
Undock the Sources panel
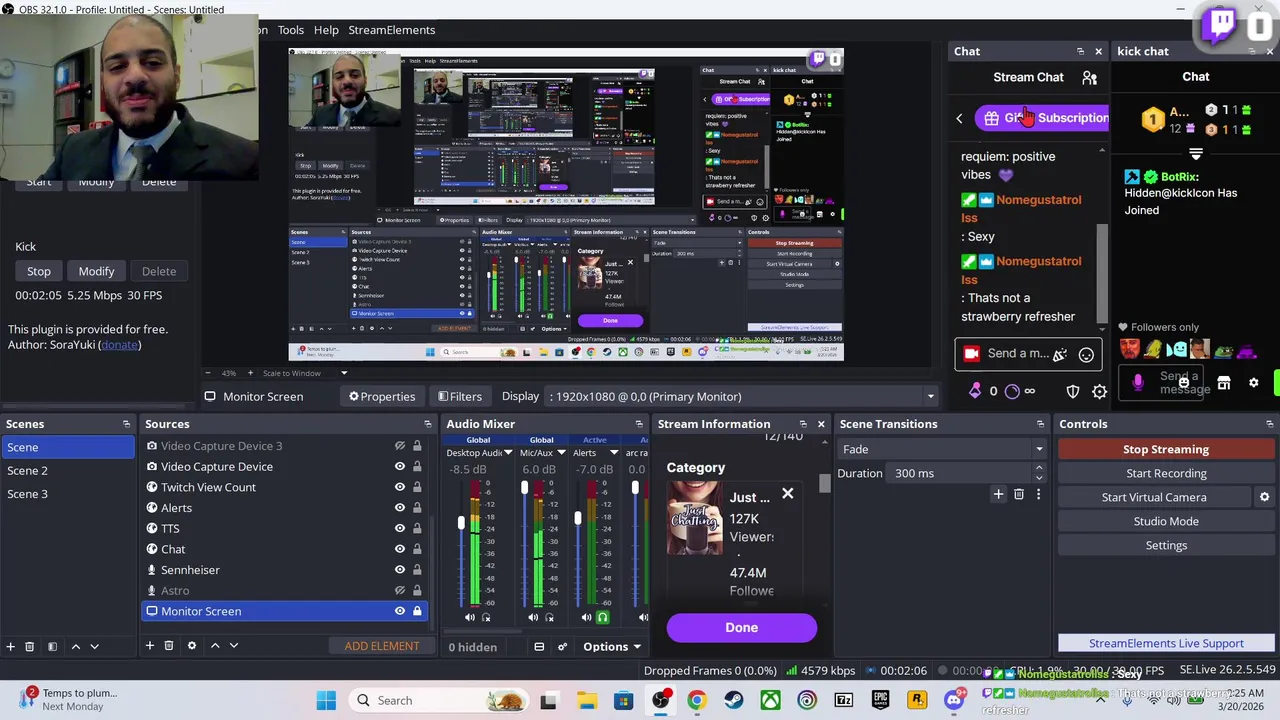428,424
